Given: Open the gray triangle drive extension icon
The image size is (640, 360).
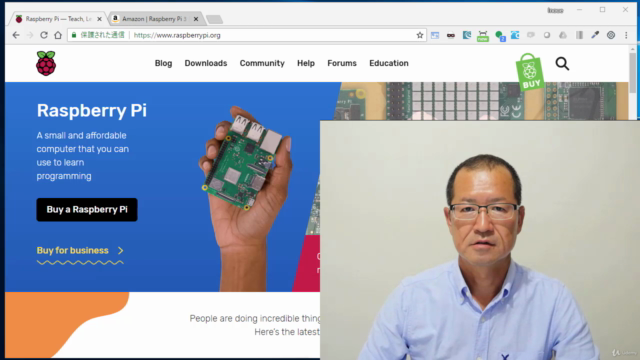Looking at the screenshot, I should pos(563,35).
